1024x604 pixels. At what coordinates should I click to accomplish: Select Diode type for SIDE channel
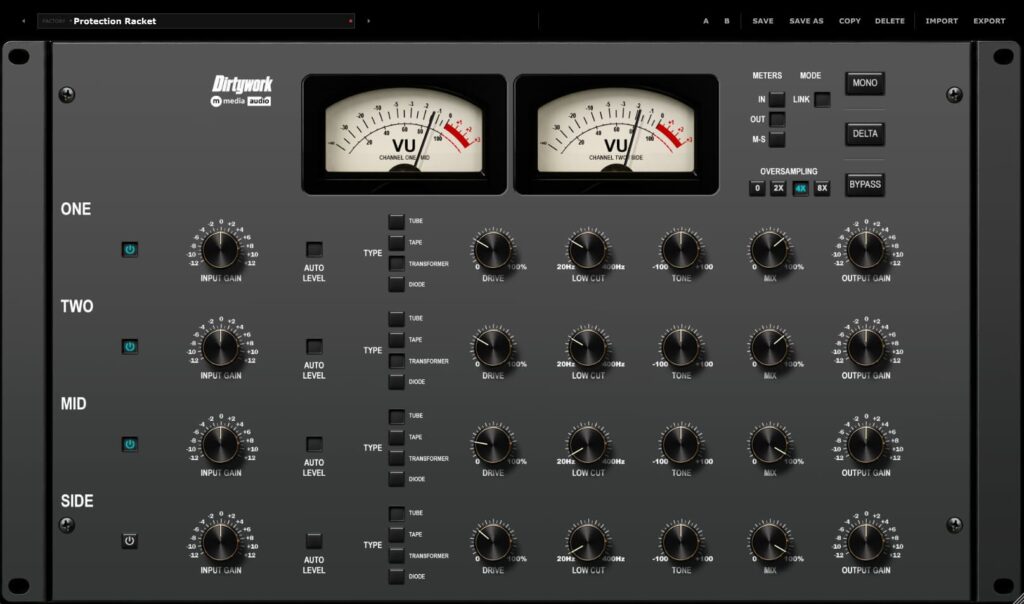(396, 577)
